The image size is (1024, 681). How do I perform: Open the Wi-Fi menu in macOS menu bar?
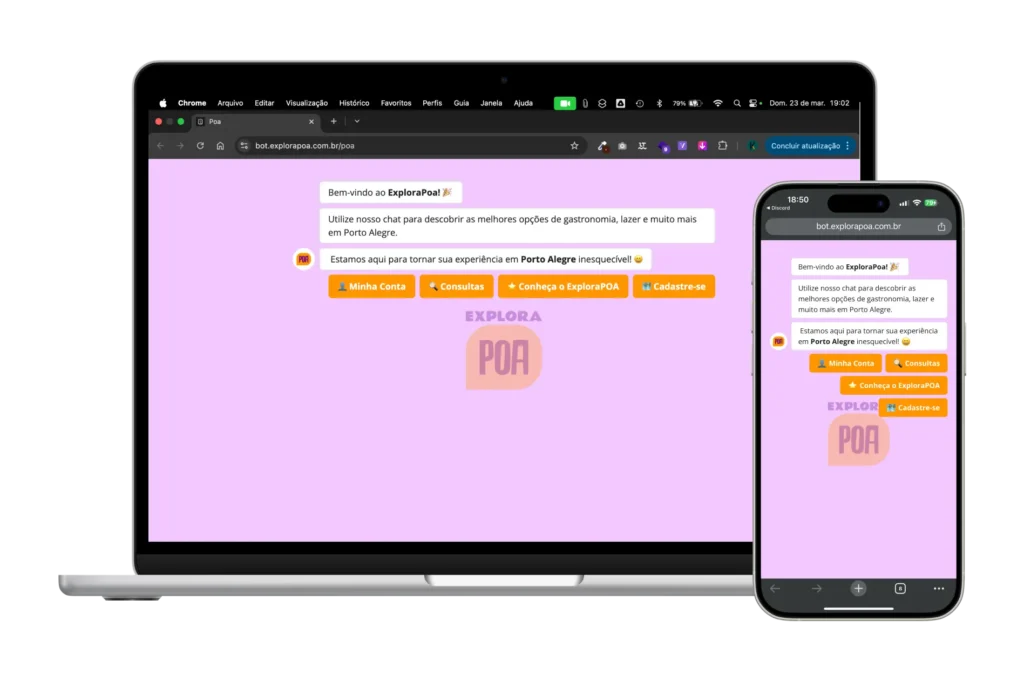(x=718, y=103)
